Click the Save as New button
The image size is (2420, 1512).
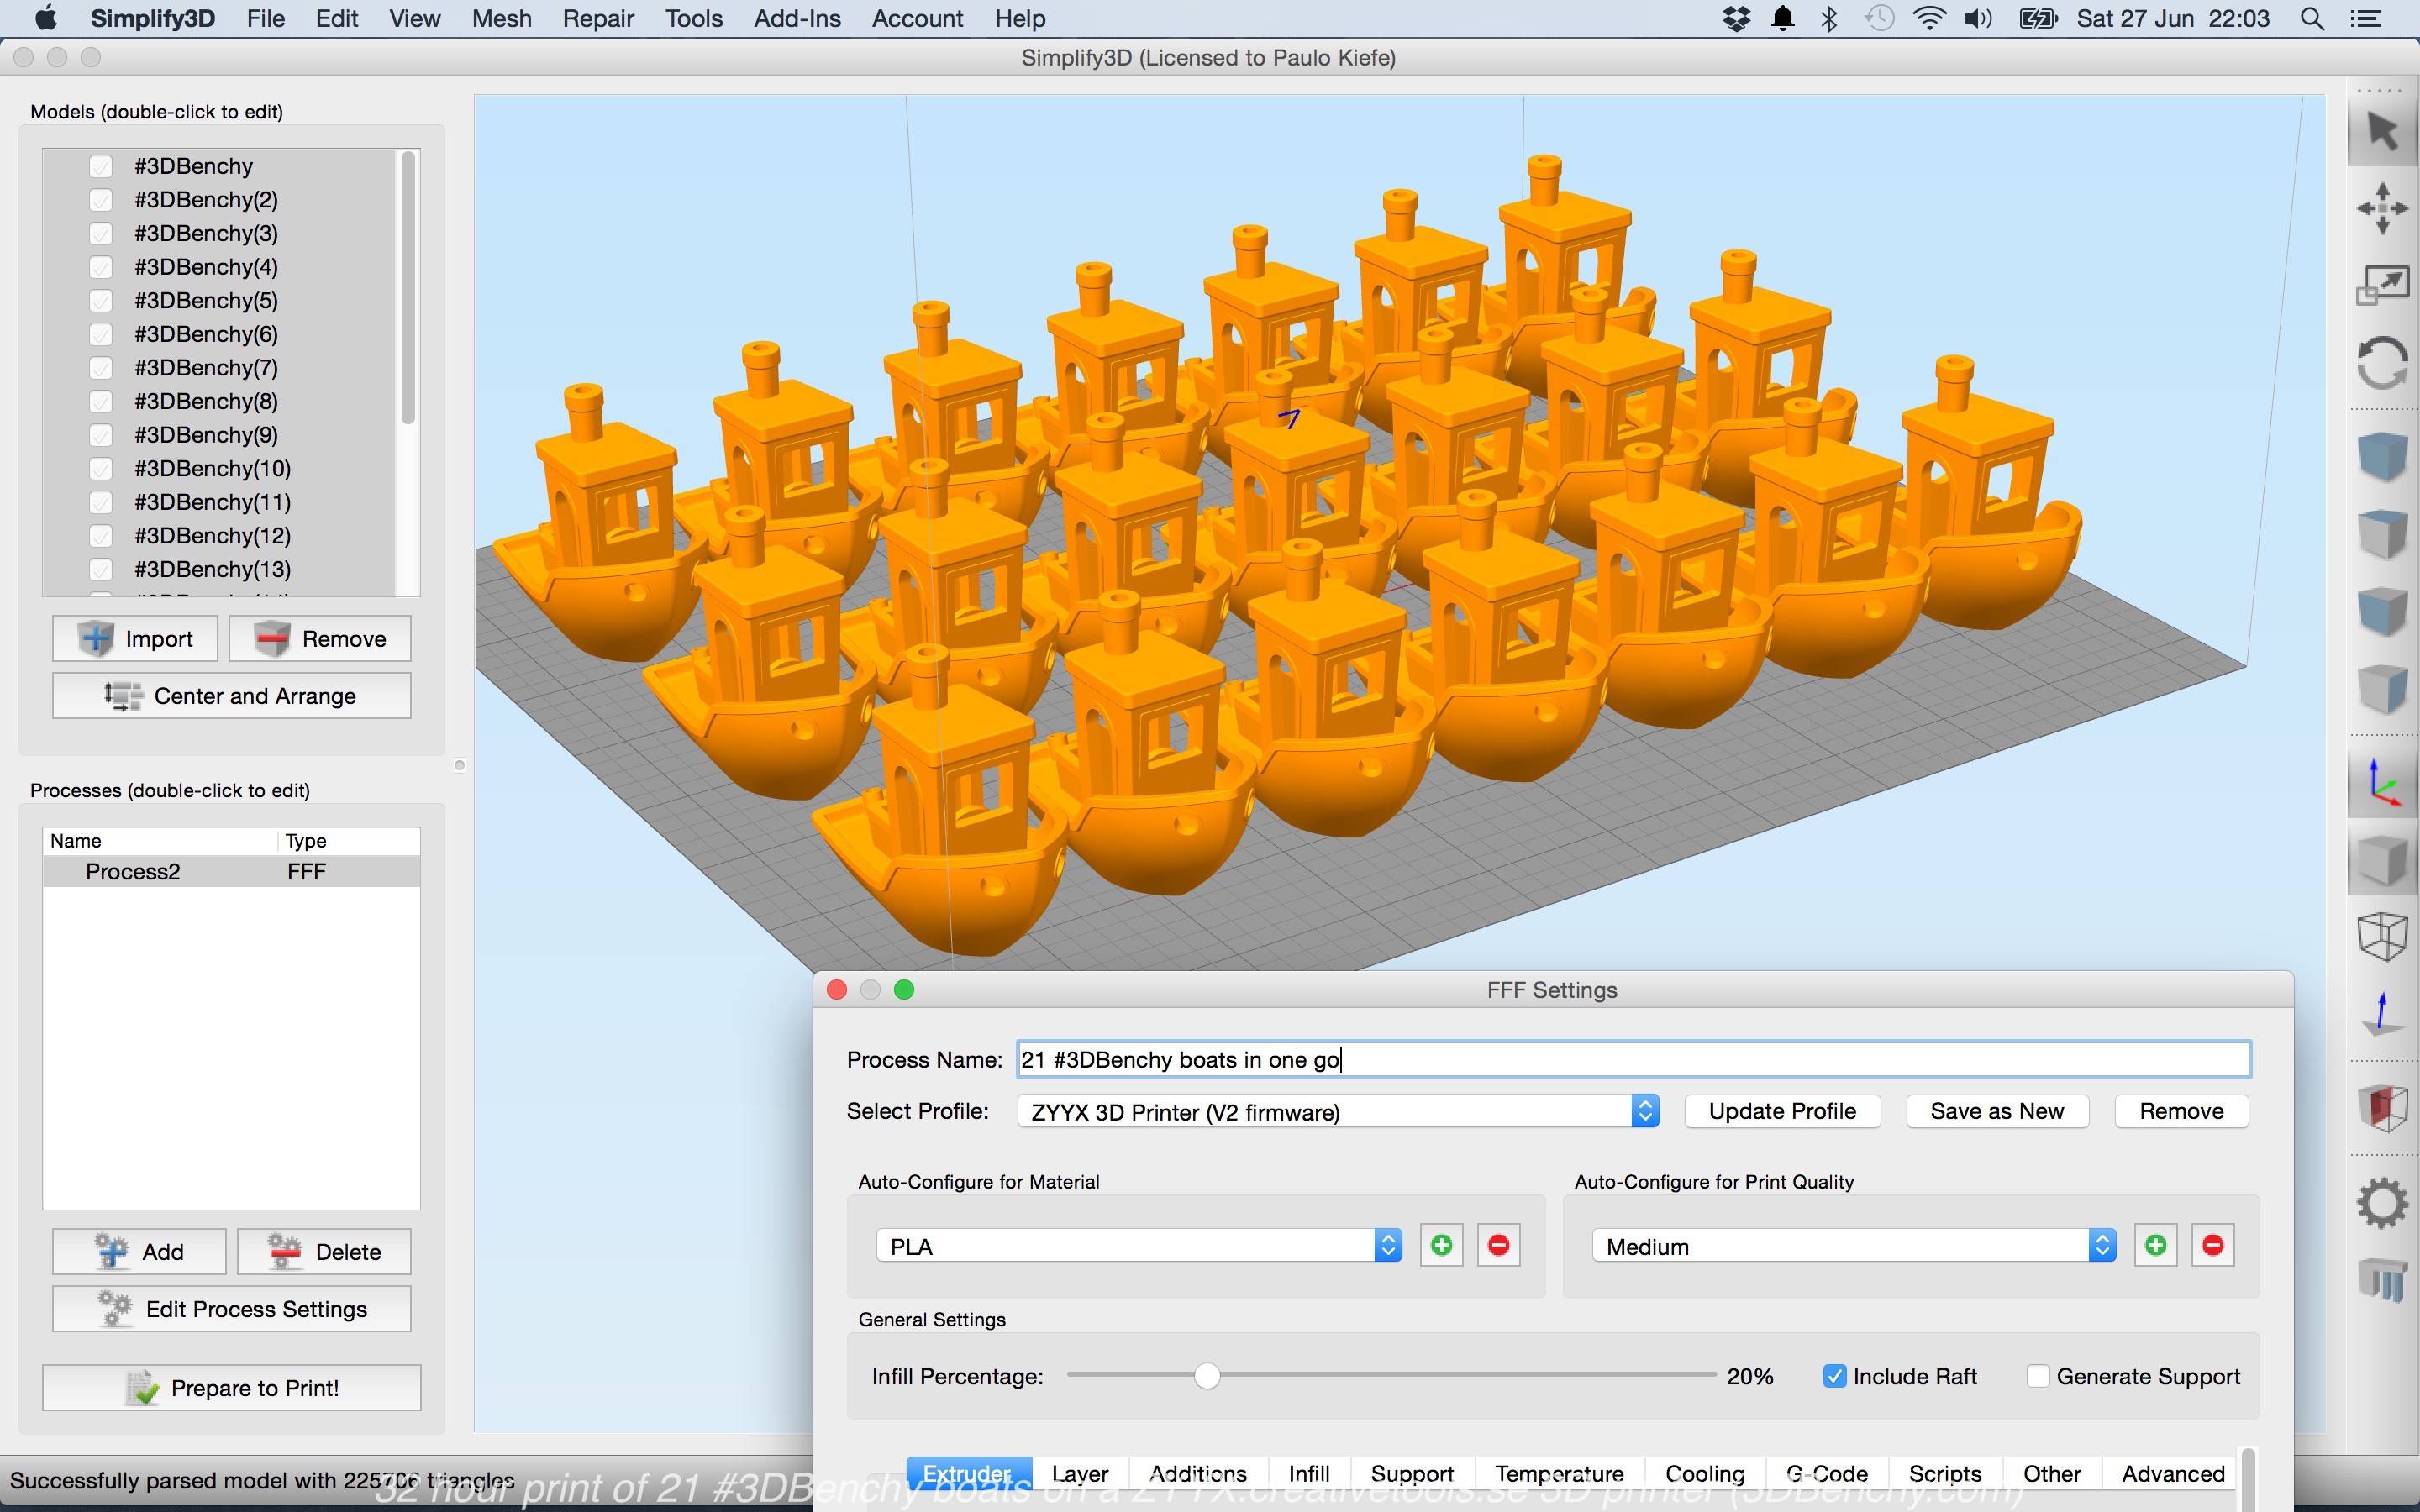pos(1997,1111)
